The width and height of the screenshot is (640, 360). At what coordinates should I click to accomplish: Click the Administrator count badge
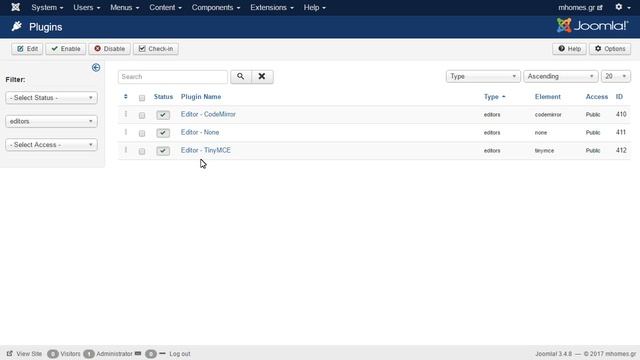point(89,354)
